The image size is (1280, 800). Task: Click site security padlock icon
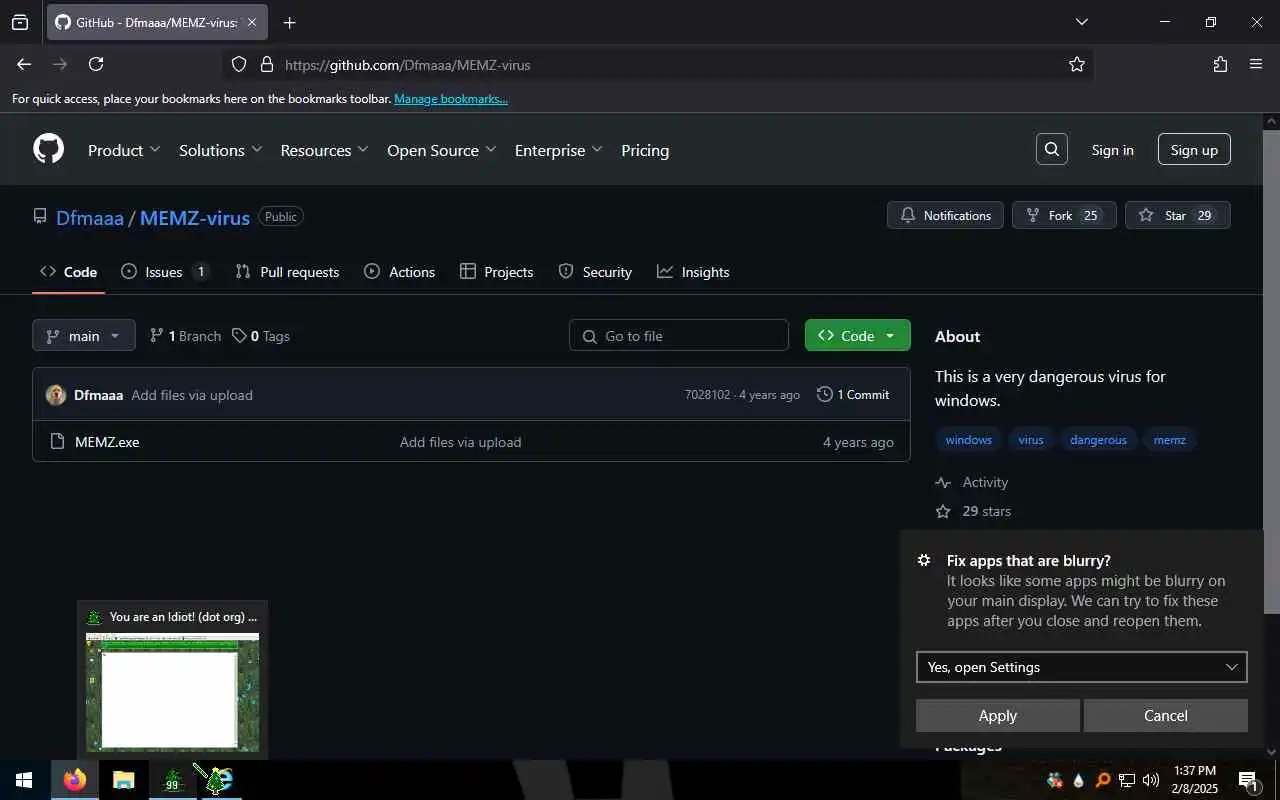tap(266, 64)
